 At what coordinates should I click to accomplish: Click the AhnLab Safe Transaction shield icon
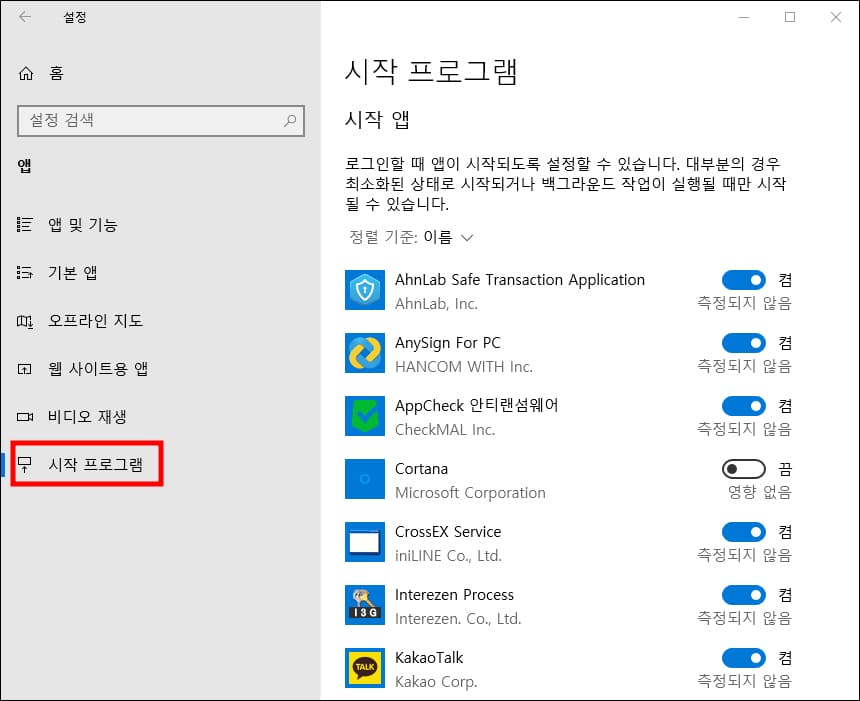coord(365,290)
